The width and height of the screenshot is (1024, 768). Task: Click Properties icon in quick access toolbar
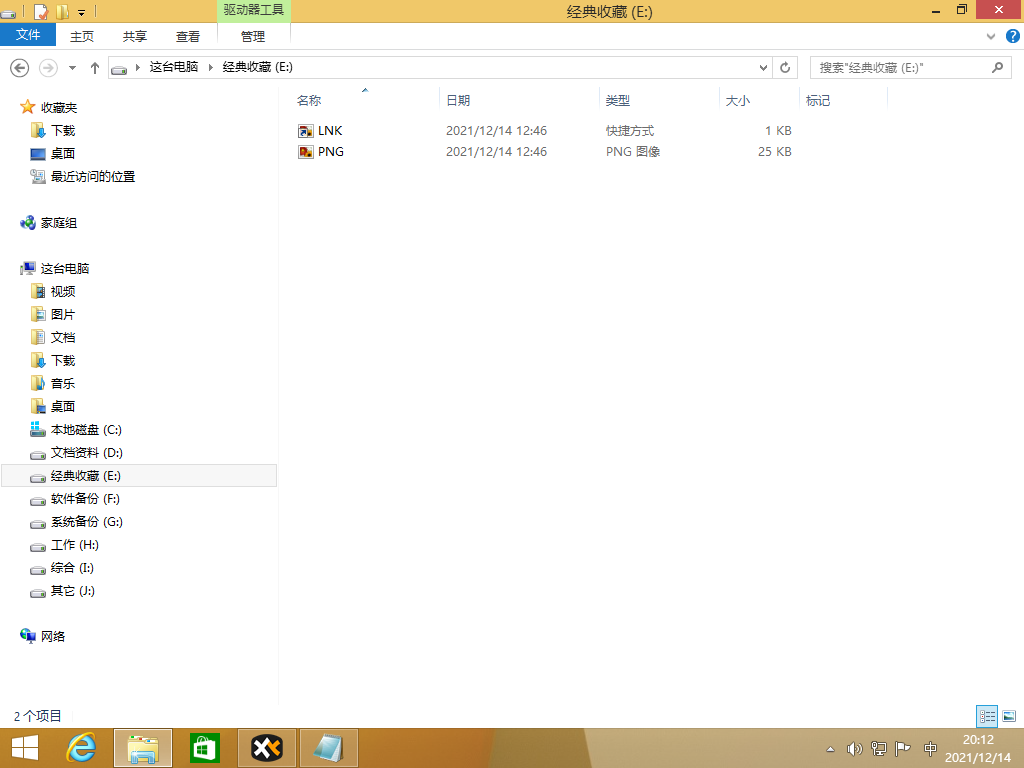(x=41, y=12)
